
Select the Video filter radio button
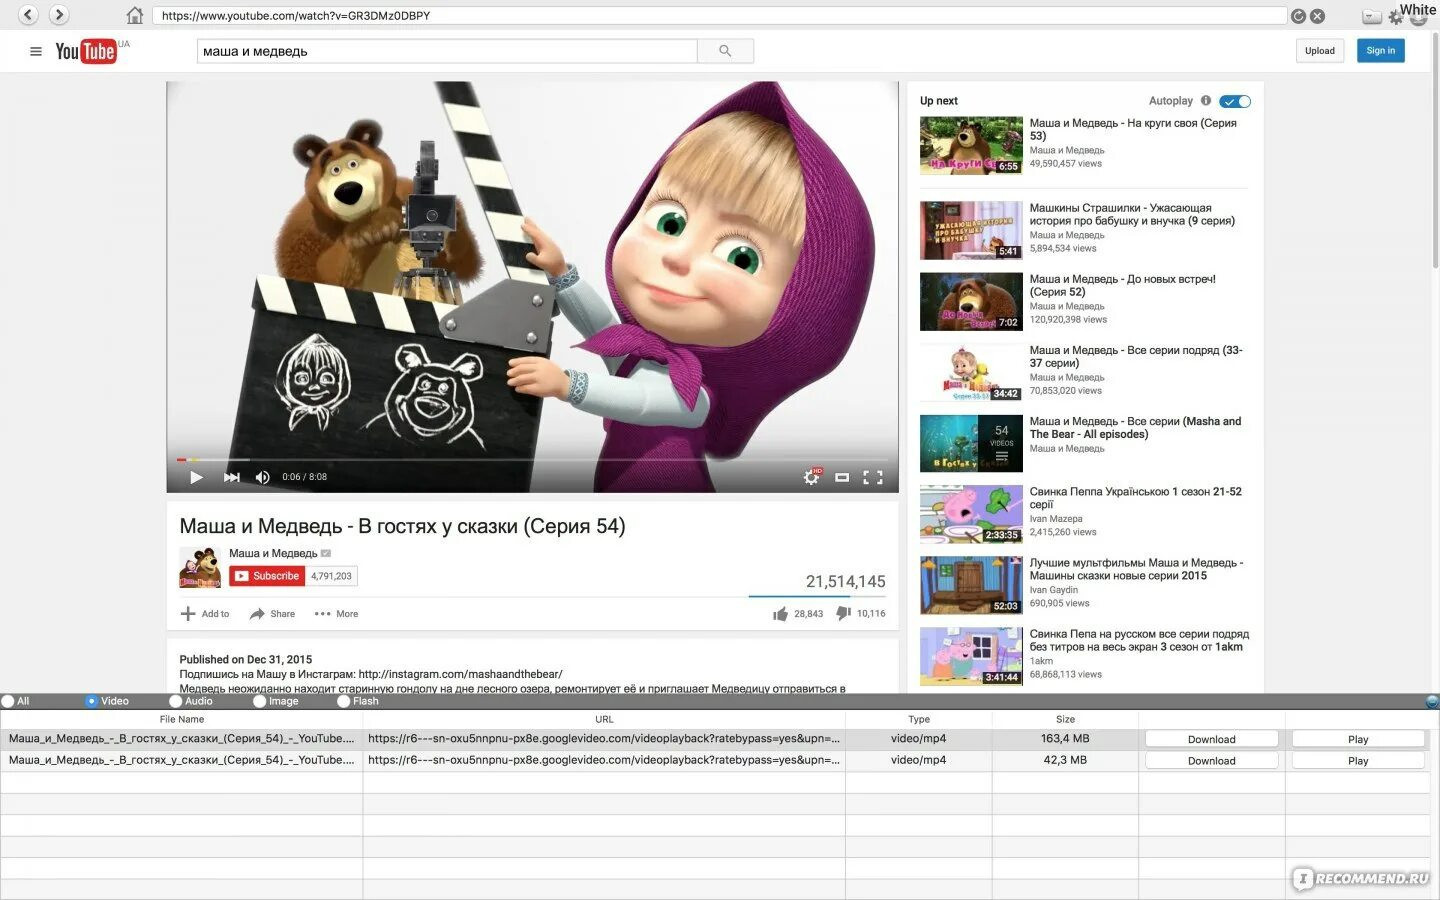point(92,701)
